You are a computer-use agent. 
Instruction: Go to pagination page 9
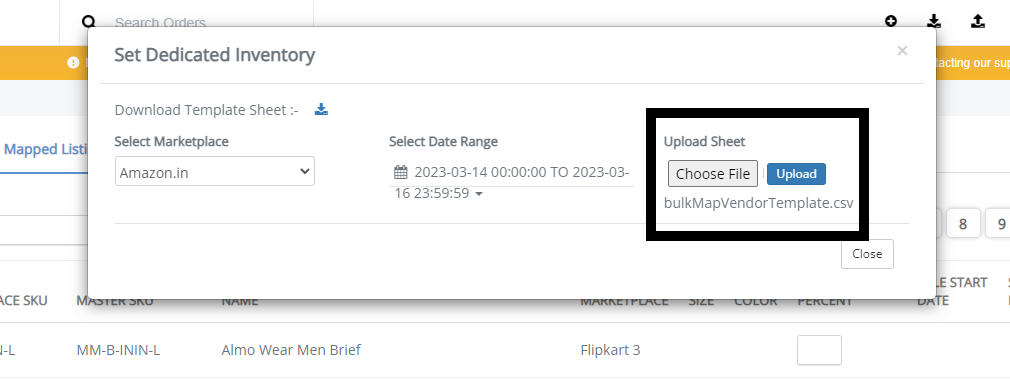[1000, 223]
